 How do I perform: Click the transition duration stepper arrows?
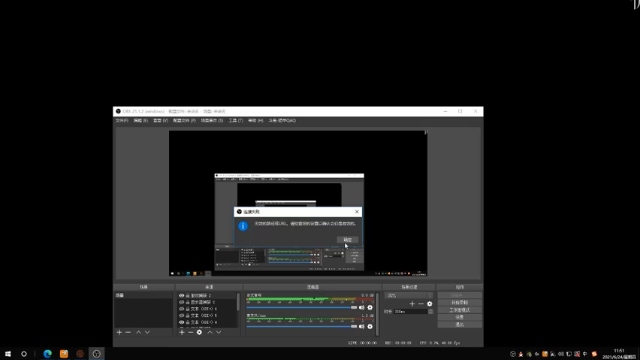tap(430, 311)
